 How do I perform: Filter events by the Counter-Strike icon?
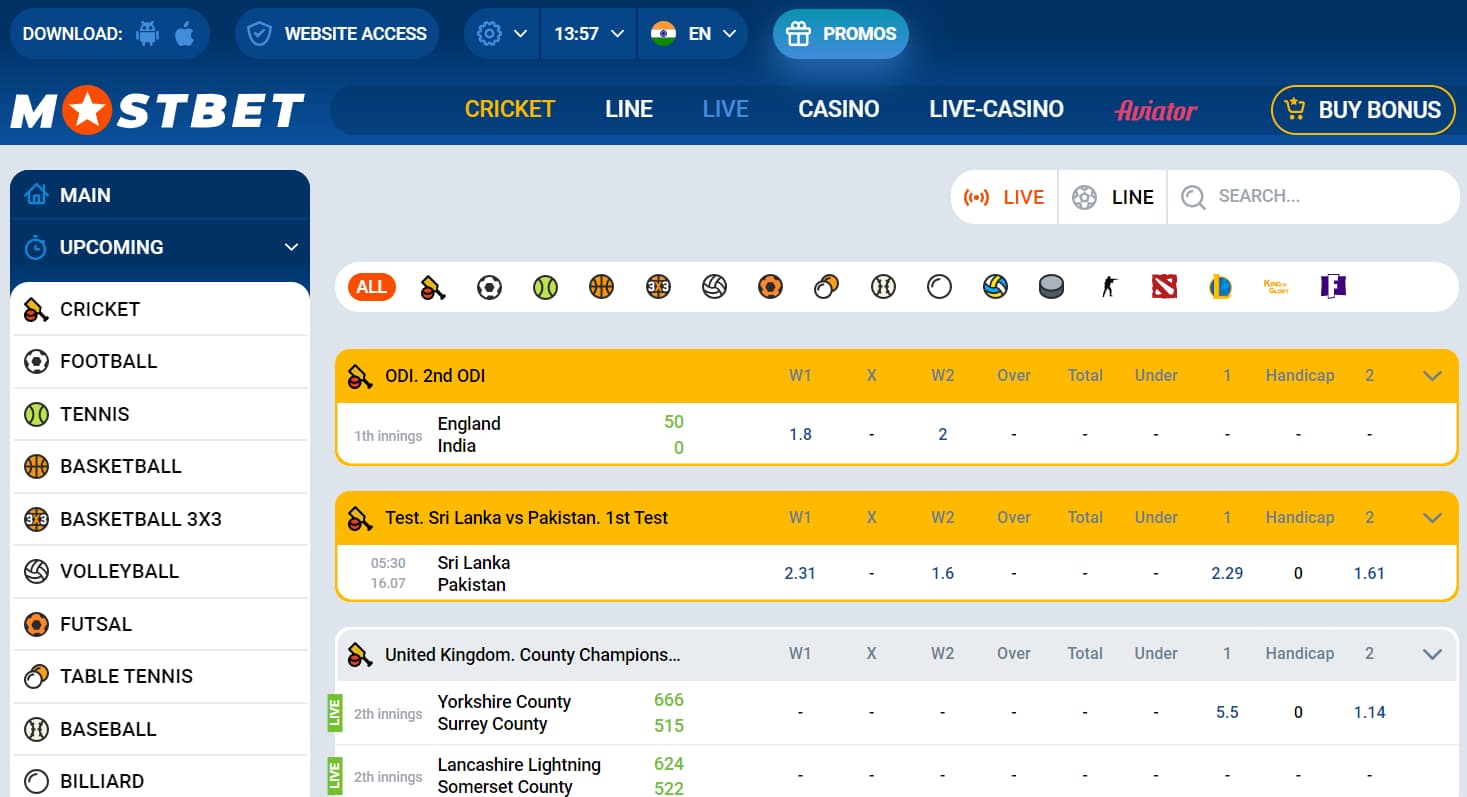tap(1108, 288)
